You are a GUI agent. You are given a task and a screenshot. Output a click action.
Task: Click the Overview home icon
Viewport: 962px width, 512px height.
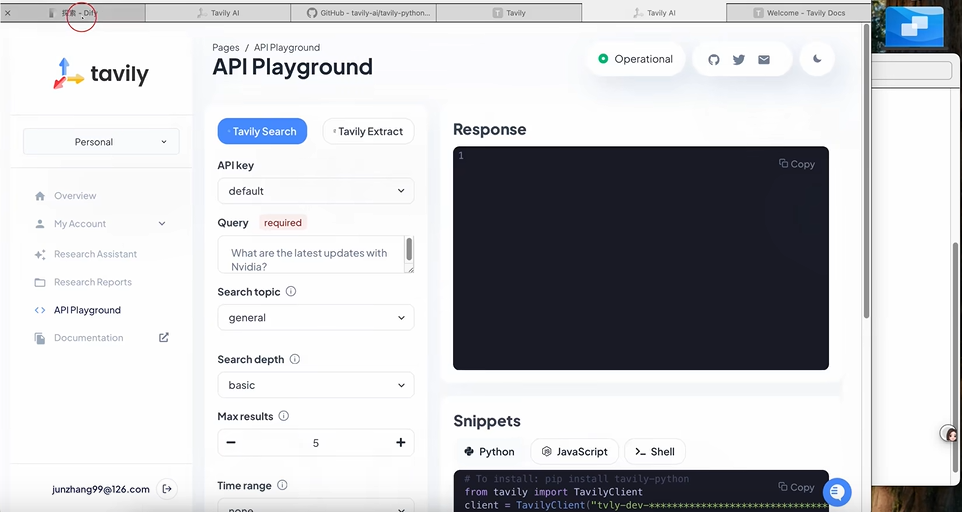click(40, 196)
